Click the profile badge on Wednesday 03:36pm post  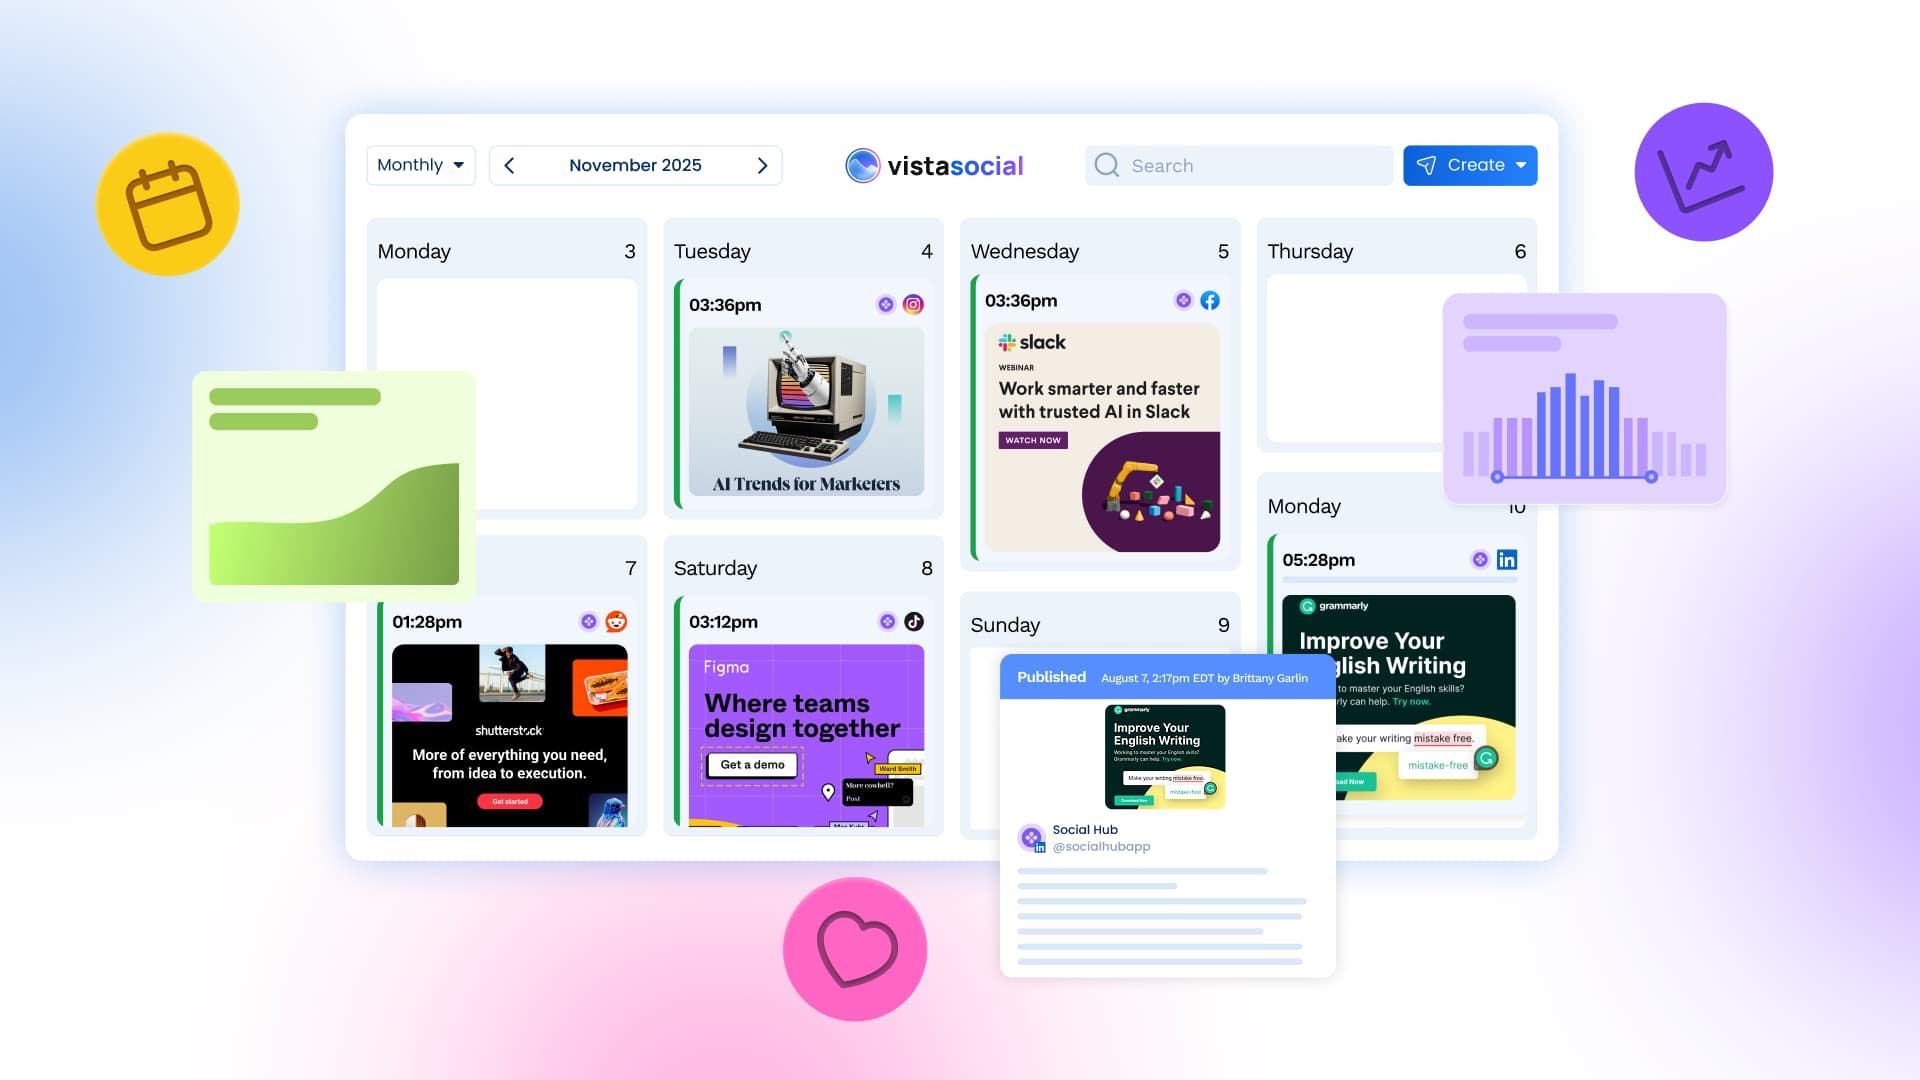[1183, 300]
